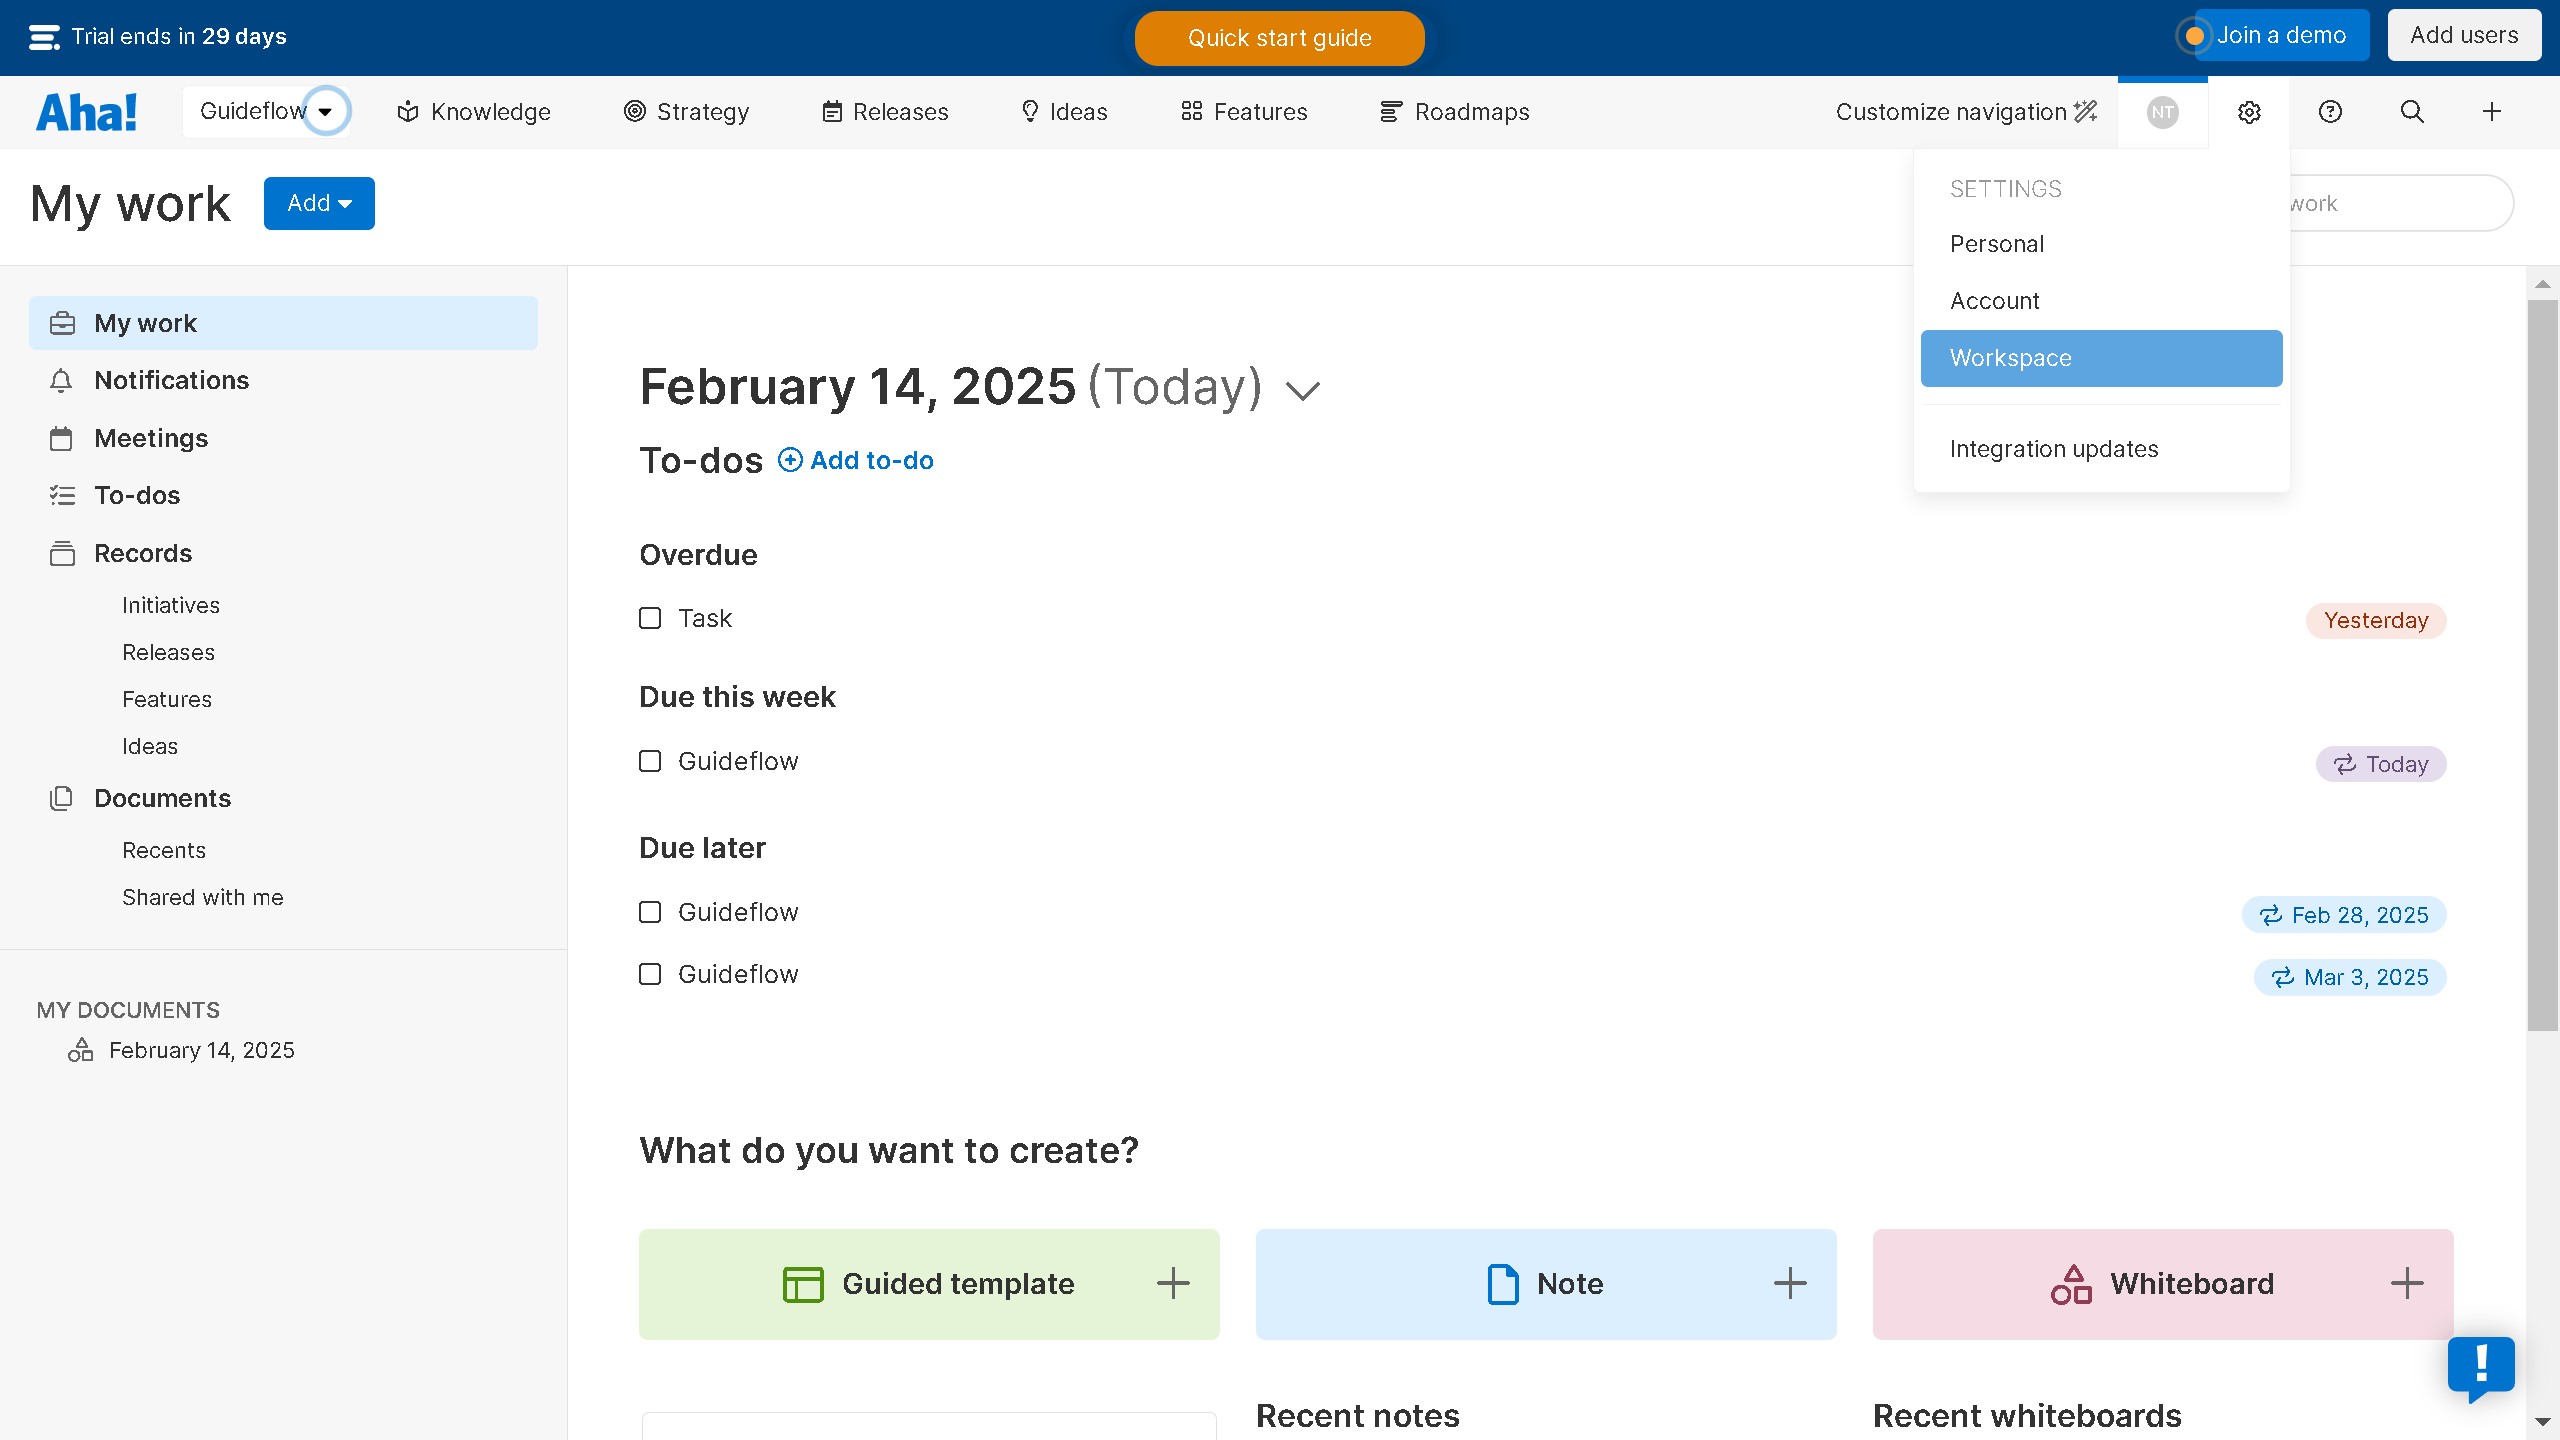Click the blue feedback exclamation bubble
Screen dimensions: 2560x1440
tap(2481, 1366)
